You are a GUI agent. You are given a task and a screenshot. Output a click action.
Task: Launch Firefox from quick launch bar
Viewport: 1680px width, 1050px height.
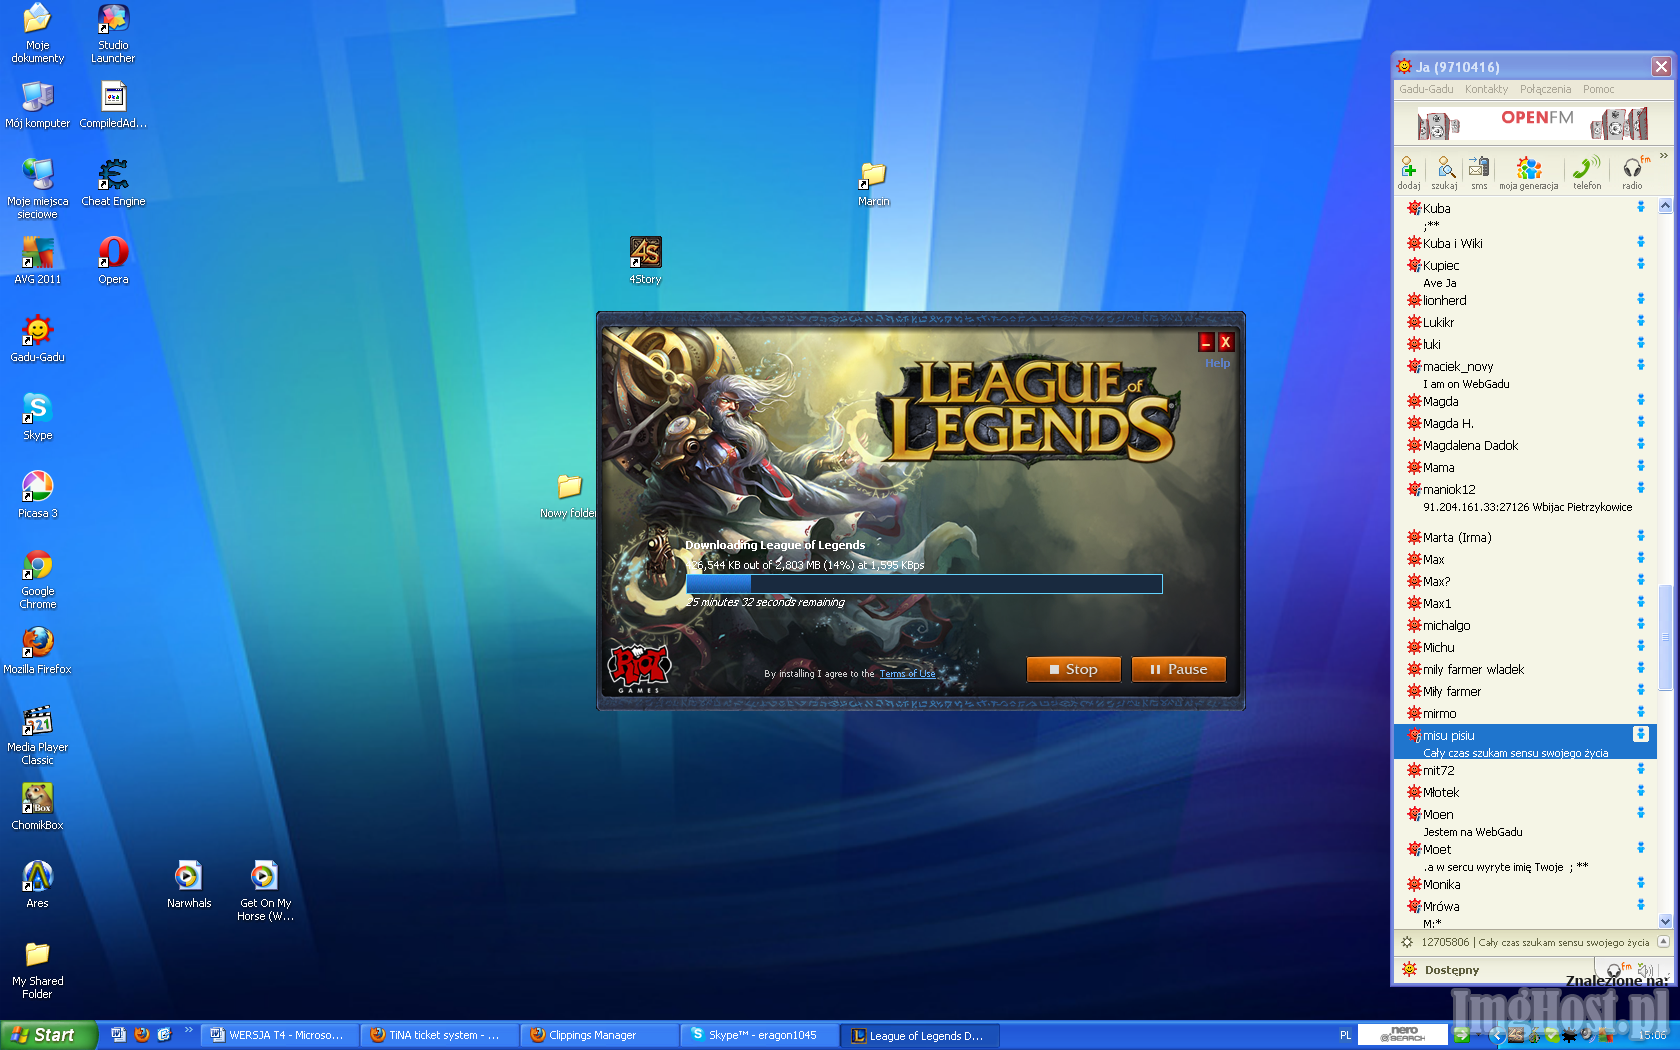point(141,1035)
